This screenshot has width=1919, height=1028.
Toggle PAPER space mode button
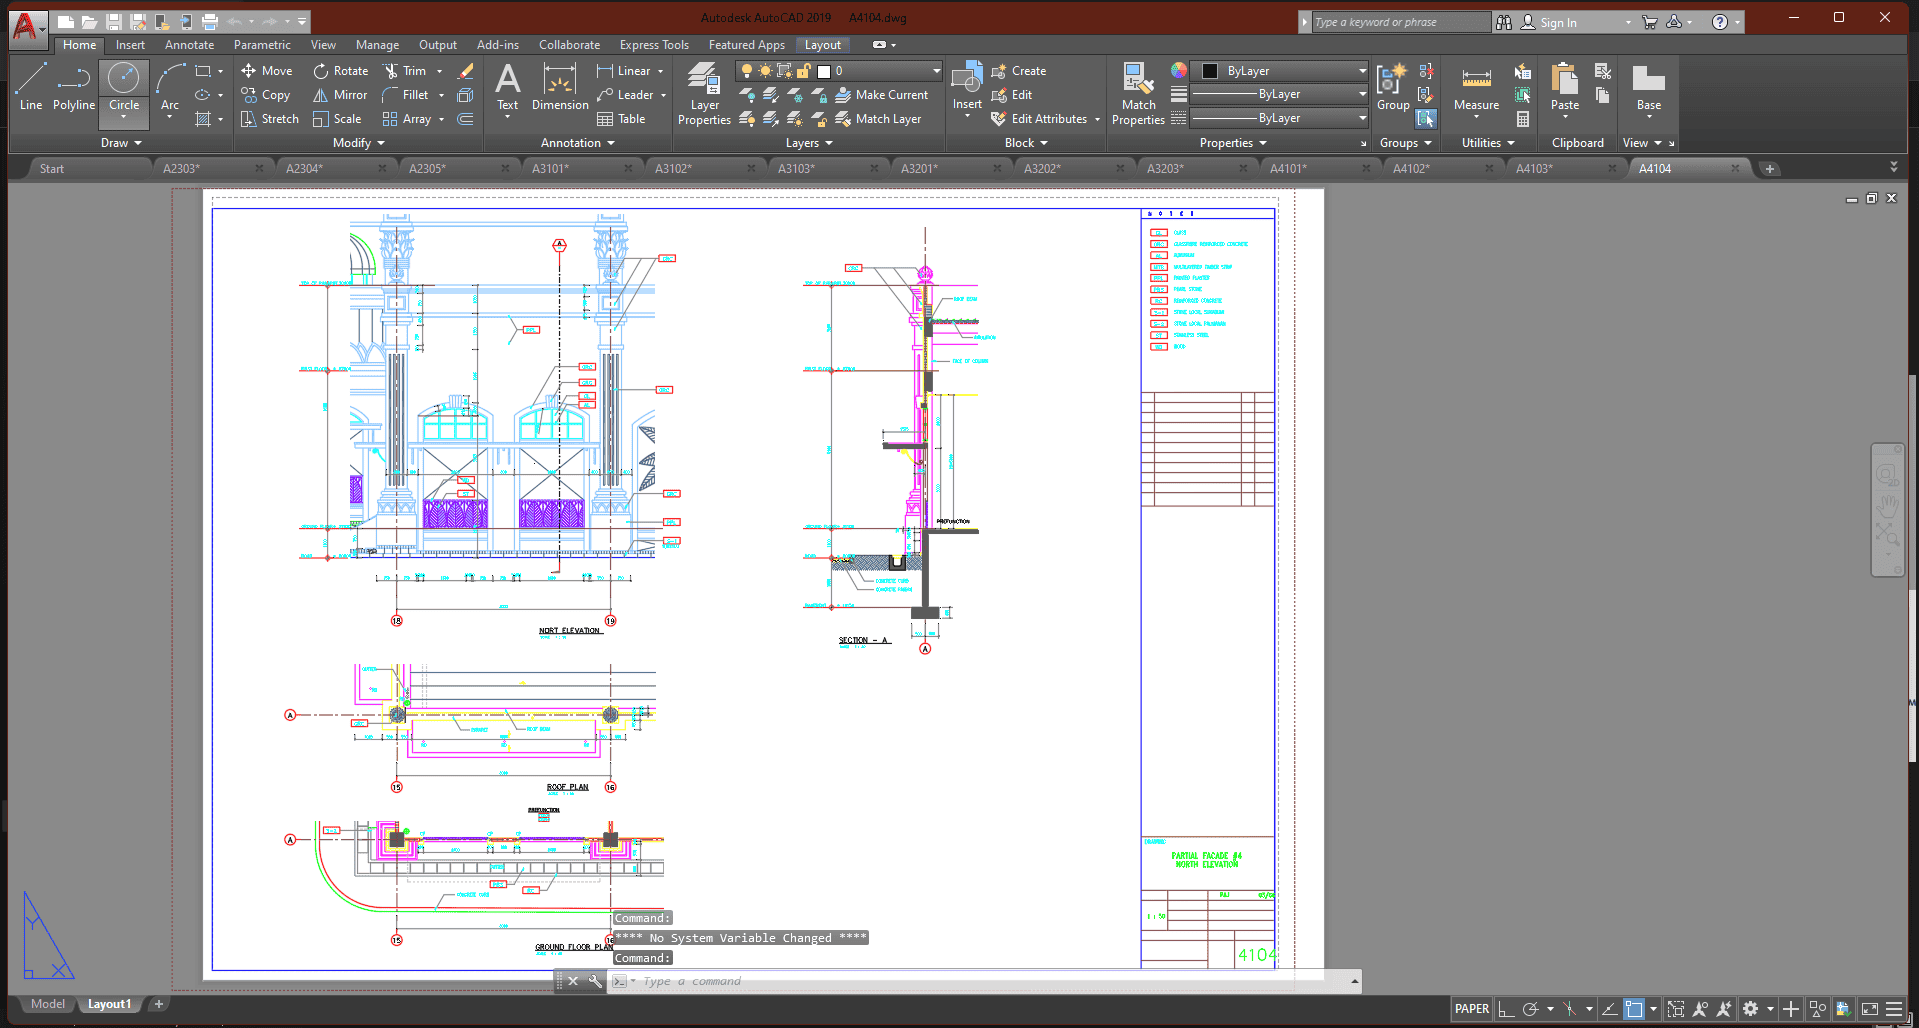[1471, 1009]
